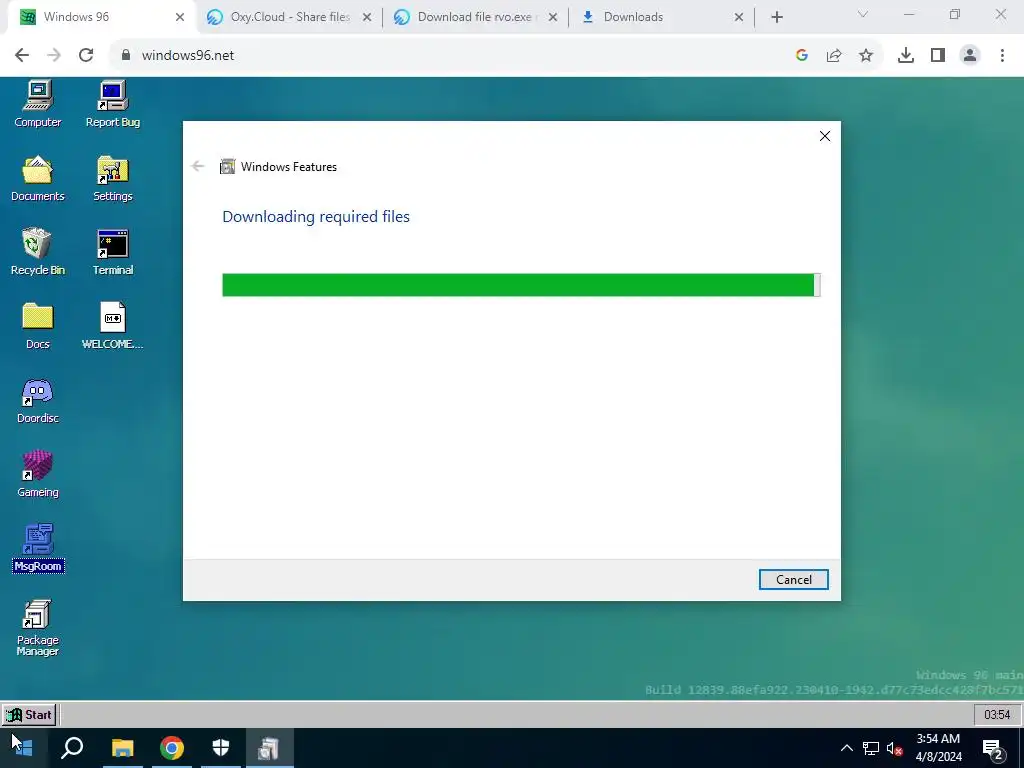Open the tab search dropdown chevron
This screenshot has height=768, width=1024.
863,14
